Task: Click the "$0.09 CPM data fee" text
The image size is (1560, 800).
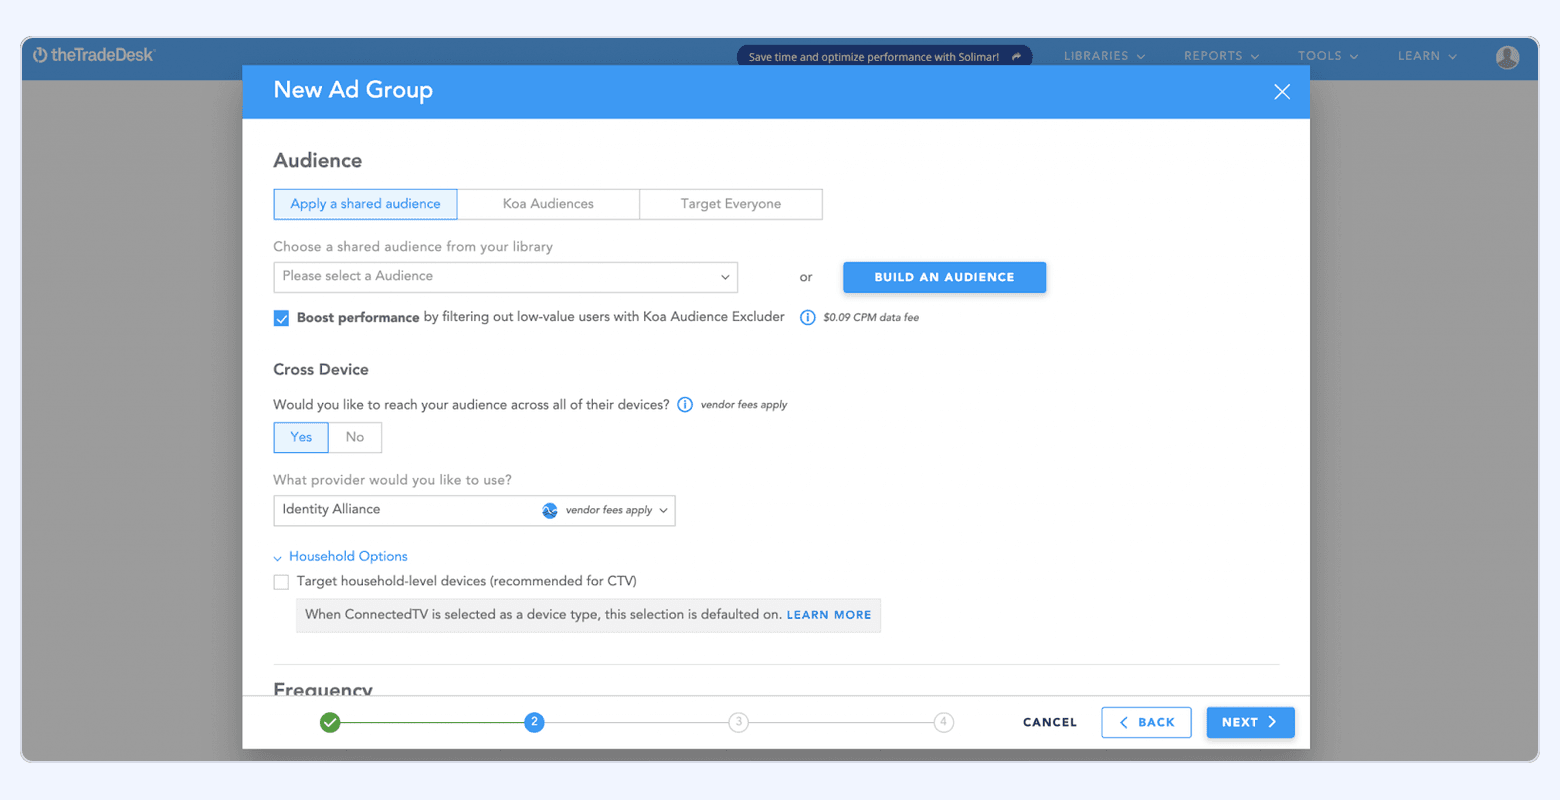Action: tap(871, 318)
